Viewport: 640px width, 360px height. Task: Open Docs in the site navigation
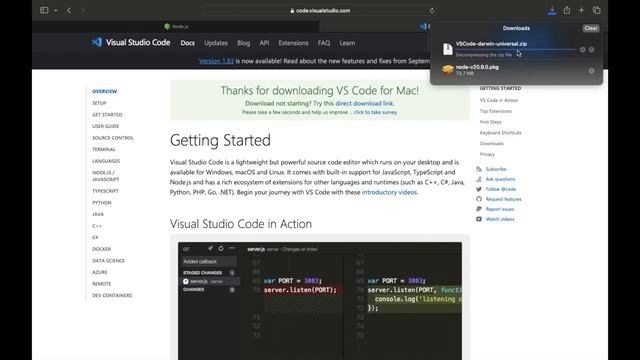click(x=188, y=43)
